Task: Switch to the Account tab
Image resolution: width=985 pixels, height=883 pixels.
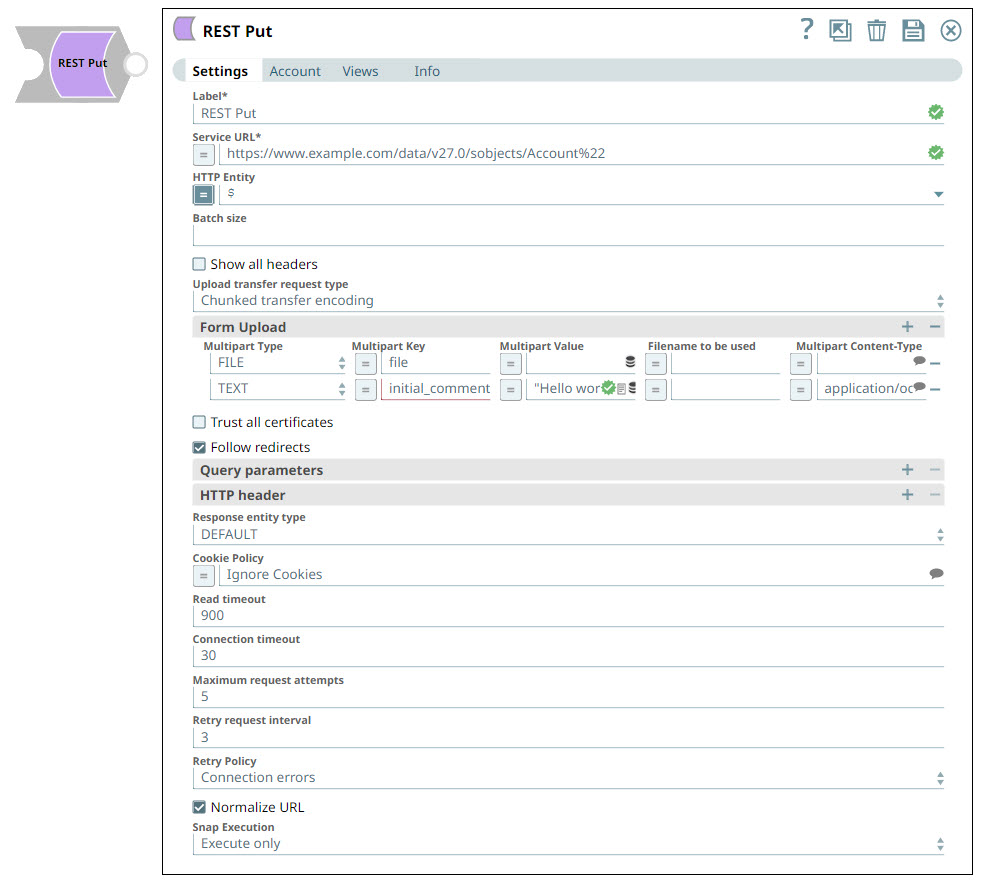Action: click(x=295, y=71)
